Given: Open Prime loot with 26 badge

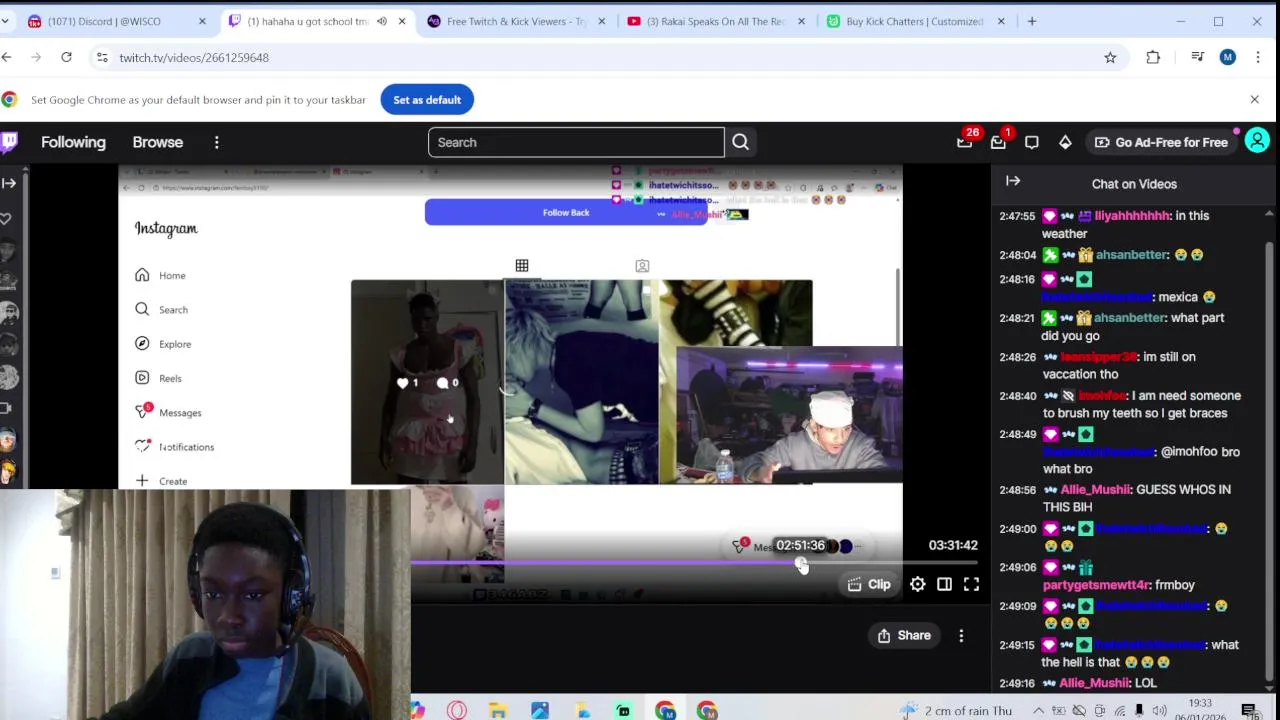Looking at the screenshot, I should click(965, 142).
